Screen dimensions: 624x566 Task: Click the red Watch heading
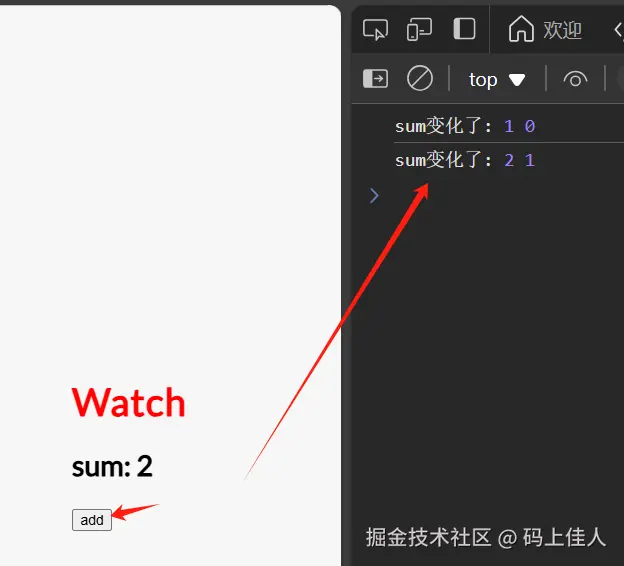[x=129, y=403]
